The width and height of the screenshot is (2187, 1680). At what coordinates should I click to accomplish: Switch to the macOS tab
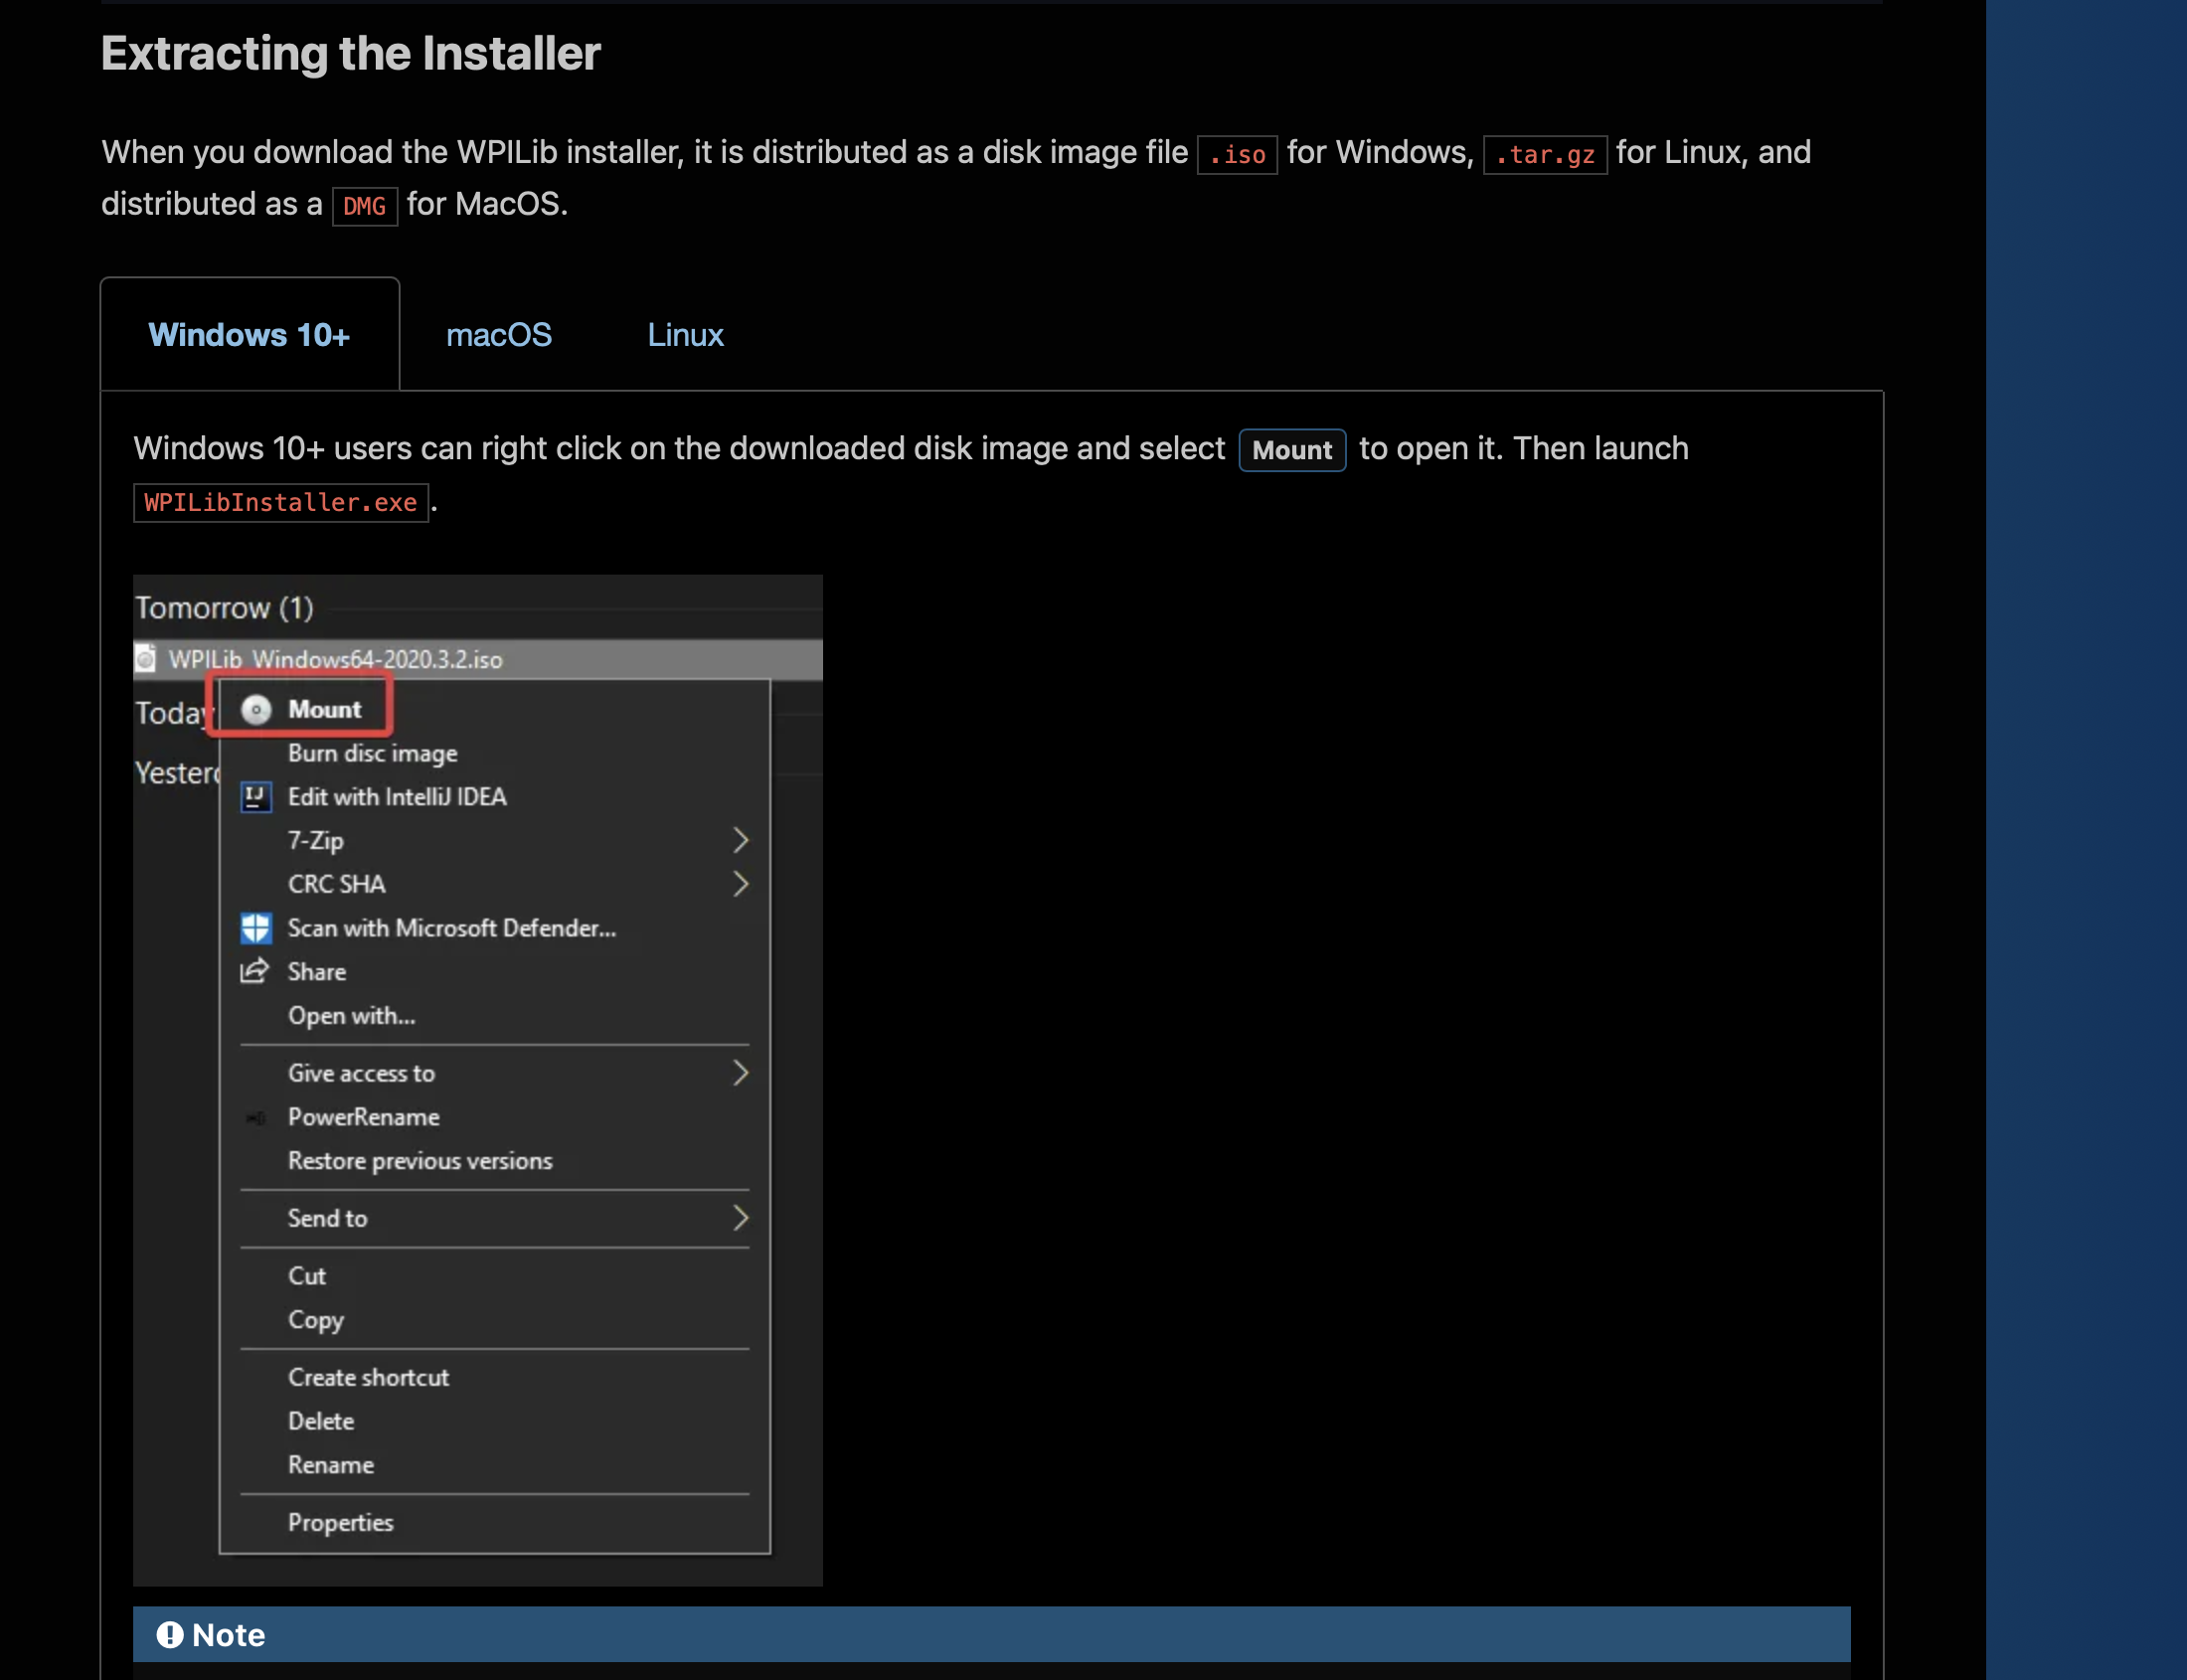[x=499, y=334]
